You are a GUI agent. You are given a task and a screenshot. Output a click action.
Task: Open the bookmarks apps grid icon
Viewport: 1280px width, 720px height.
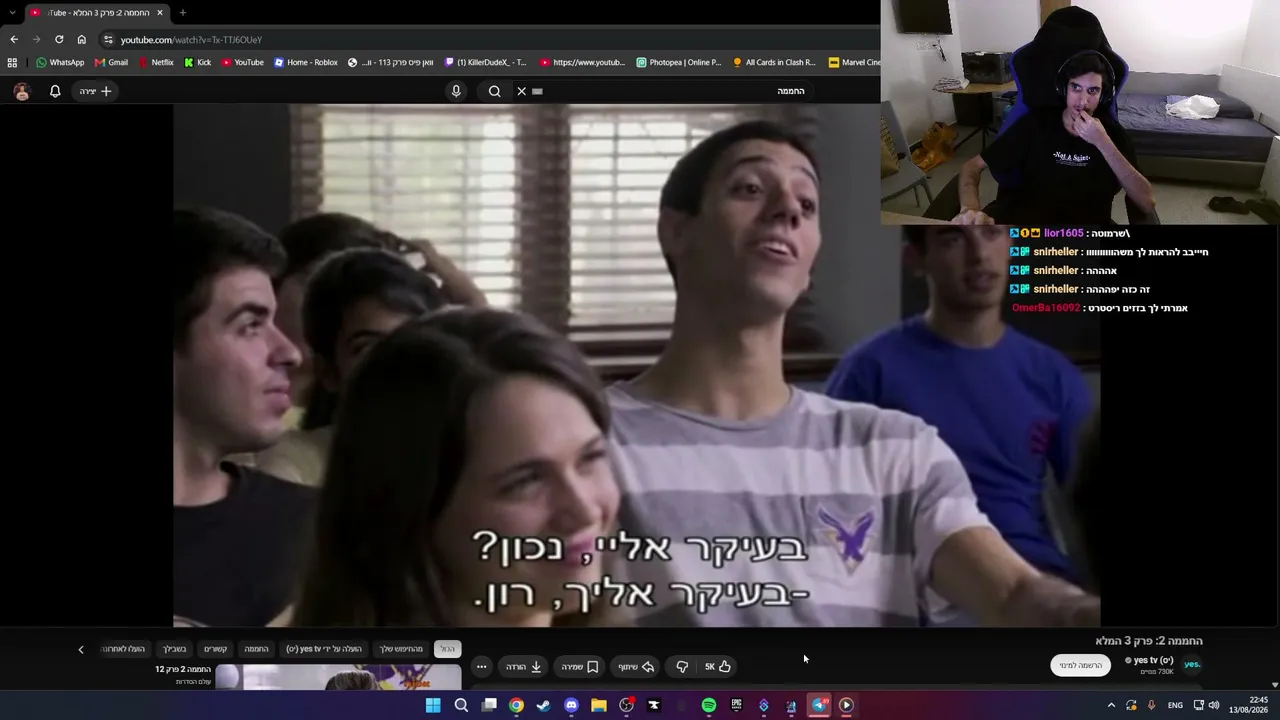click(12, 62)
